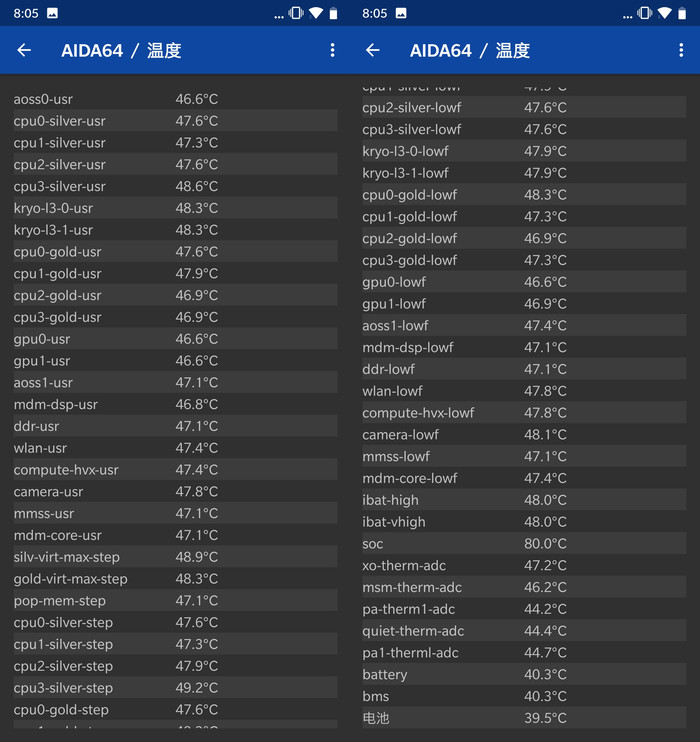This screenshot has width=700, height=742.
Task: Select the pop-mem-step row
Action: 175,600
